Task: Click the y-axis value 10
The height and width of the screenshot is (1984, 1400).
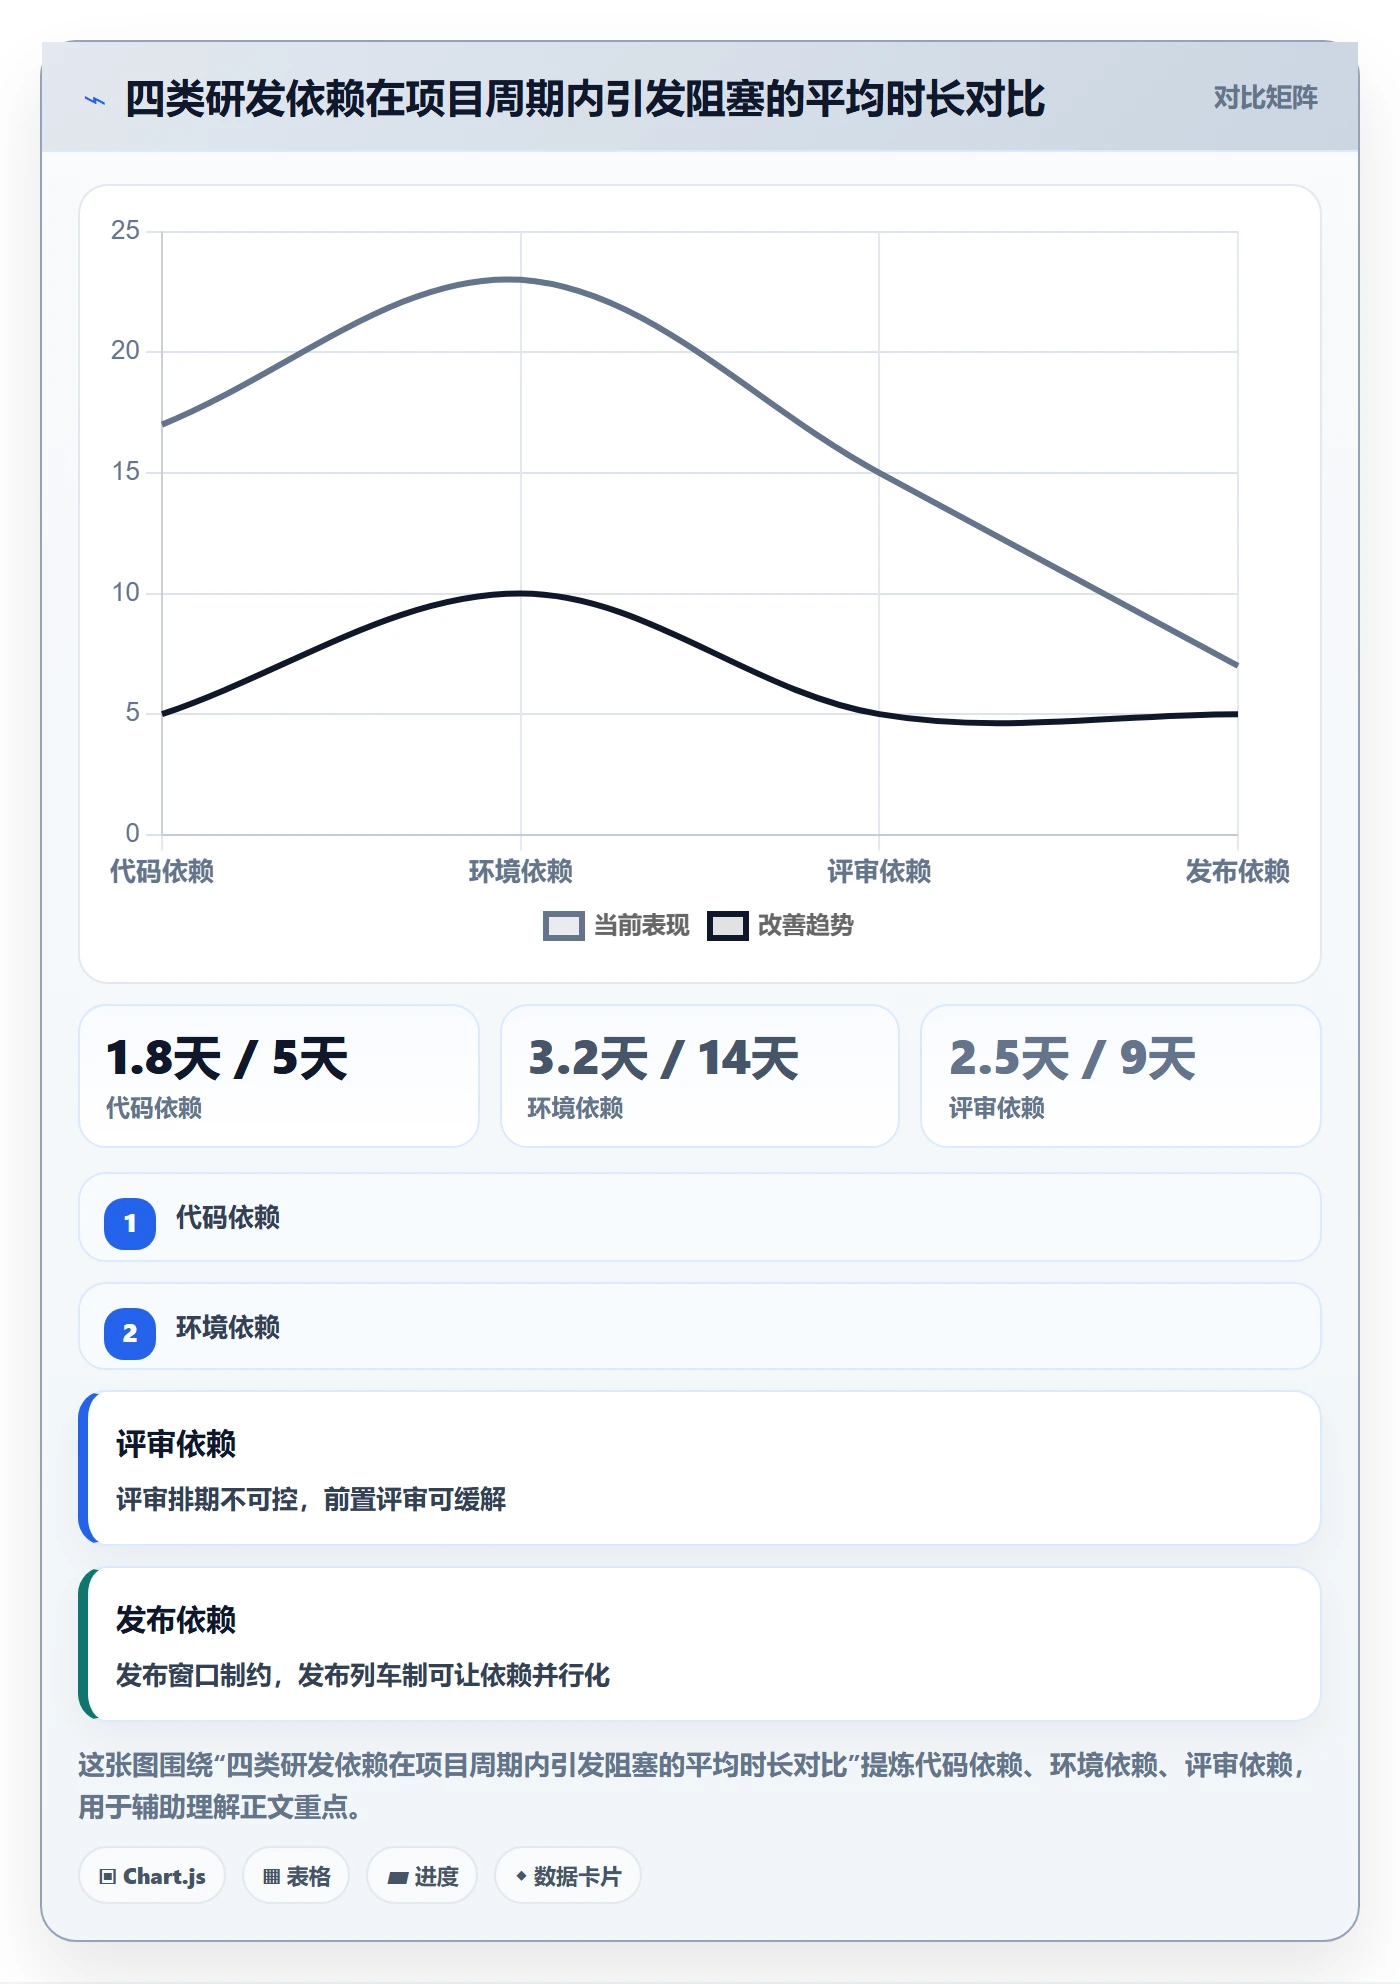Action: point(125,592)
